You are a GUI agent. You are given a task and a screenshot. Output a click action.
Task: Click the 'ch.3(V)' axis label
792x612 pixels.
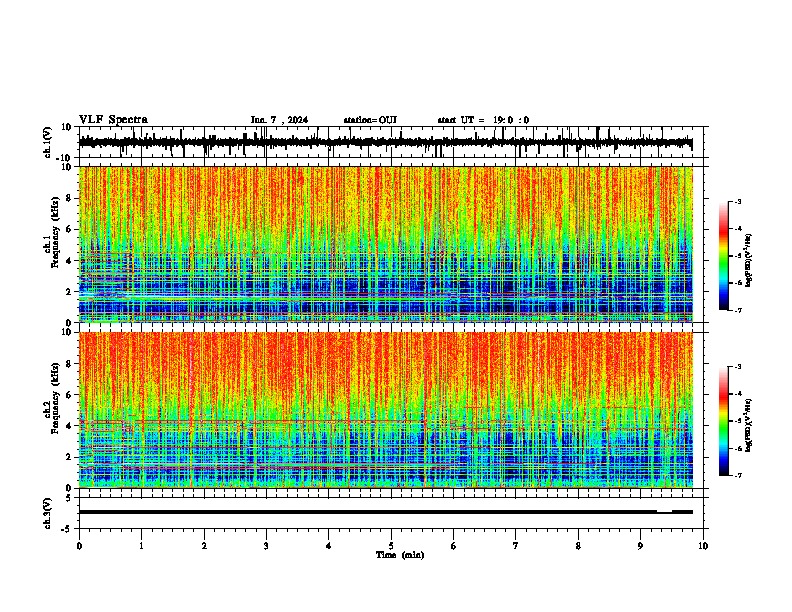(x=48, y=514)
